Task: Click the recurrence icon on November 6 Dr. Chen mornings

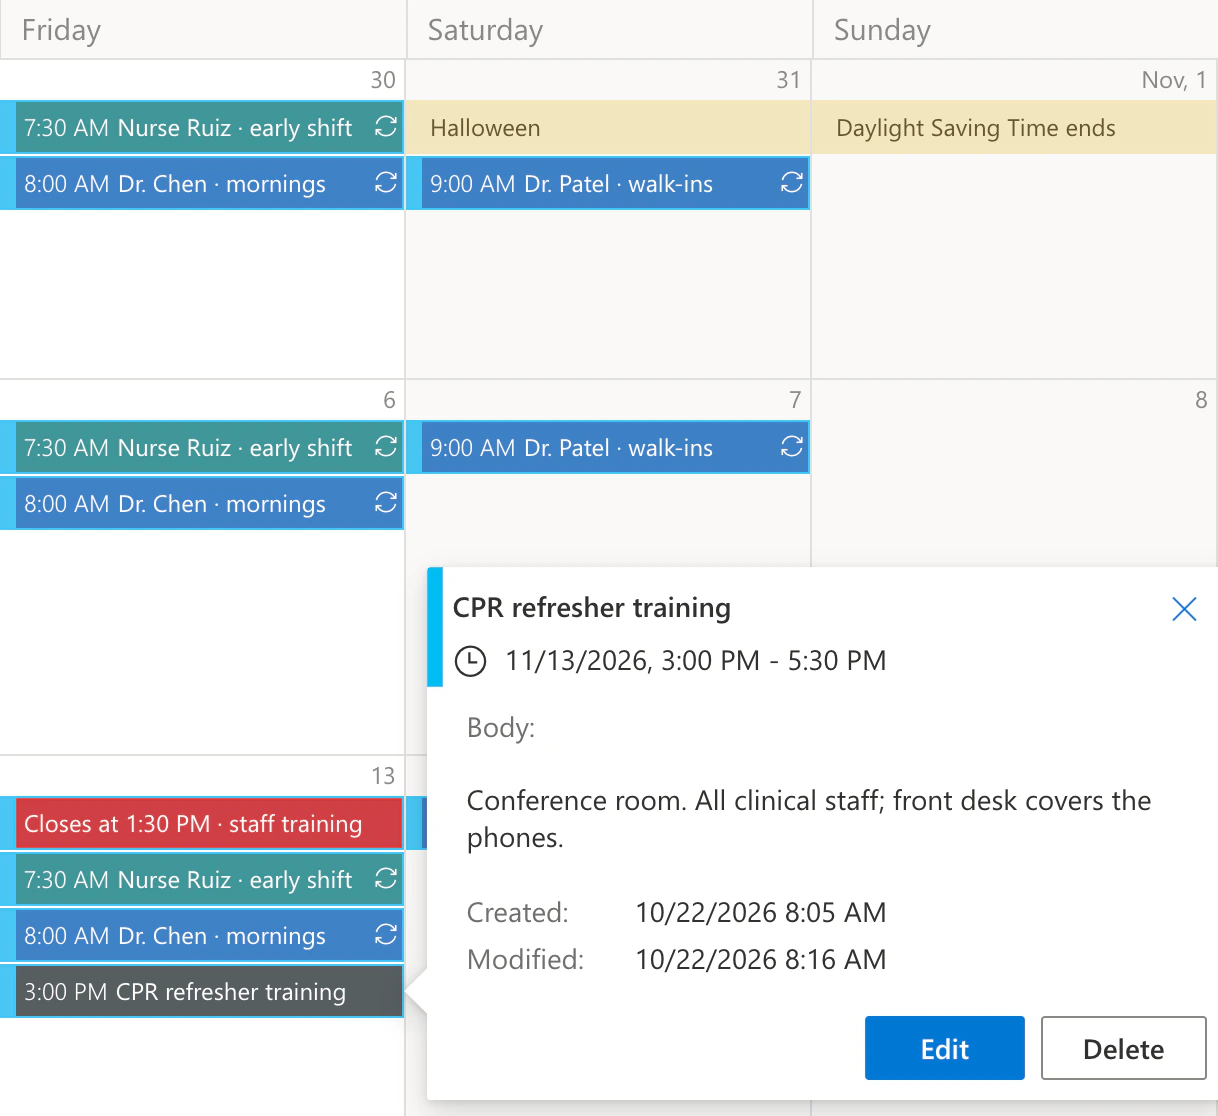Action: (386, 503)
